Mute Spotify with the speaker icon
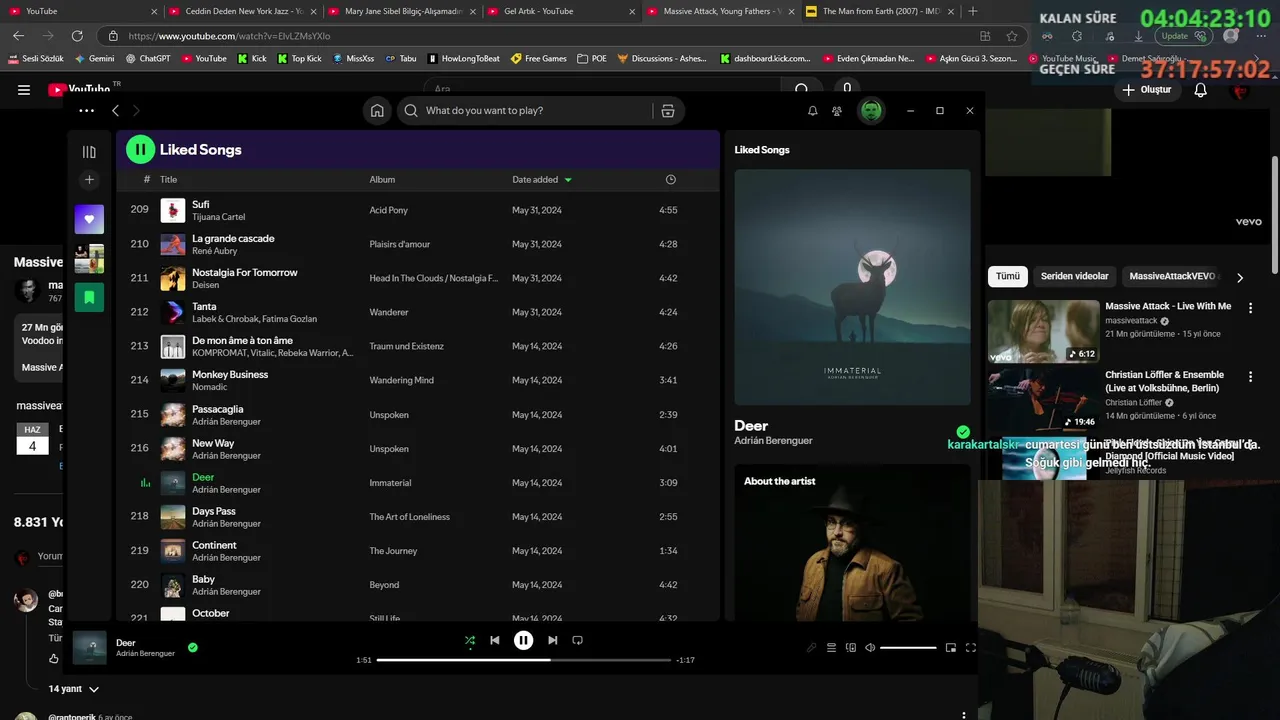This screenshot has width=1280, height=720. 870,648
